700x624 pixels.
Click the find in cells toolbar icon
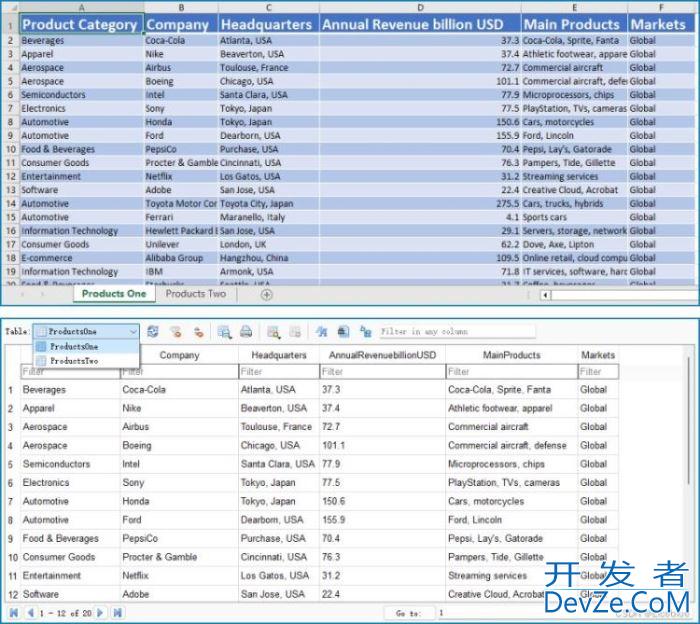321,332
